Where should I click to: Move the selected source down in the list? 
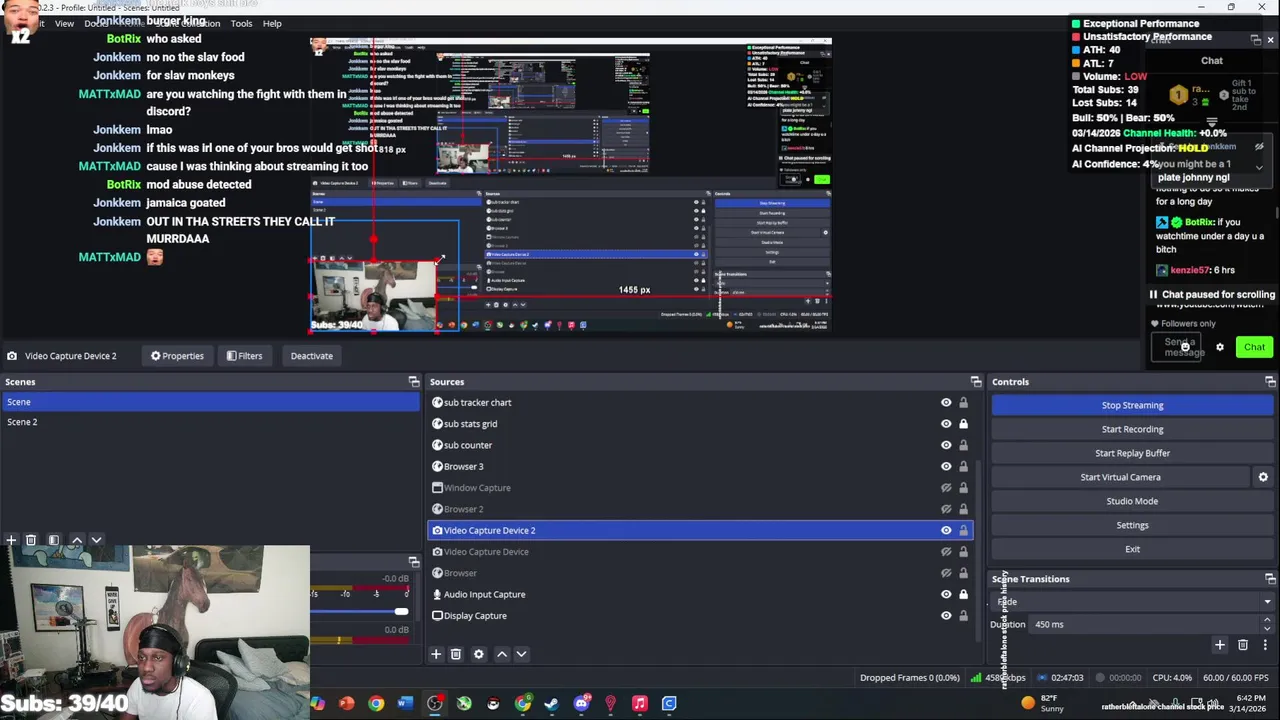[x=521, y=654]
